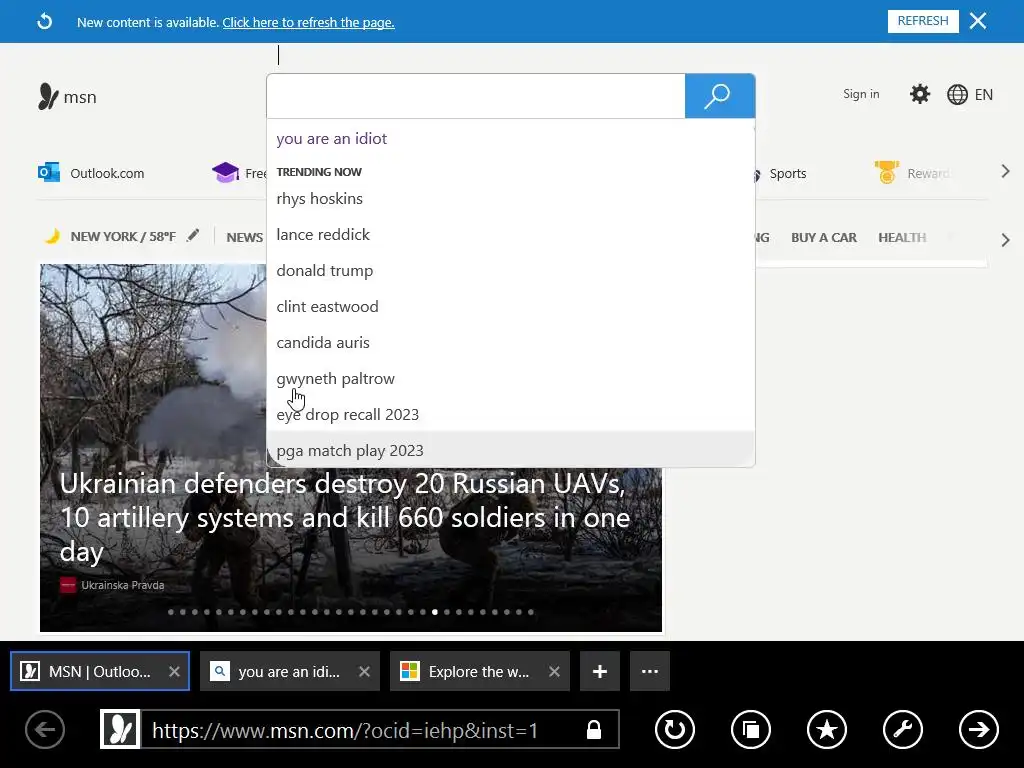Expand shortcuts row with right chevron
This screenshot has width=1024, height=768.
click(1005, 172)
